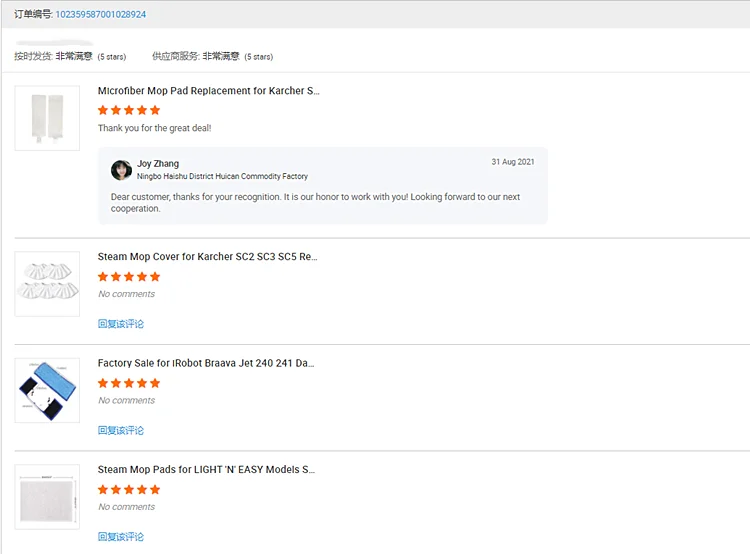Reply to the iRobot Braava Jet review
Image resolution: width=750 pixels, height=554 pixels.
tap(121, 431)
